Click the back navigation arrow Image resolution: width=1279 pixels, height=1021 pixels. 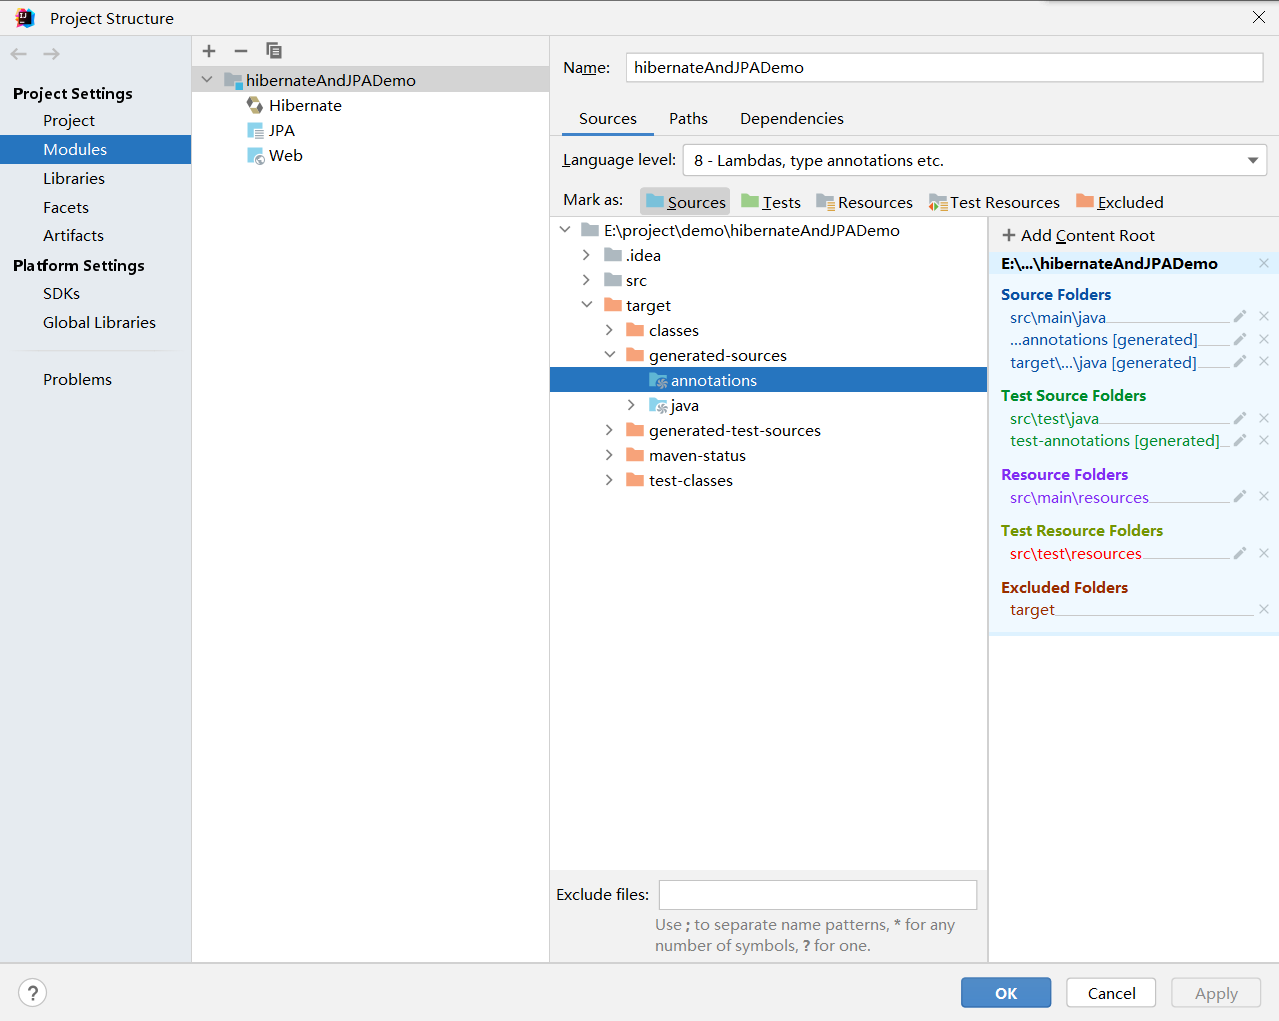(19, 54)
